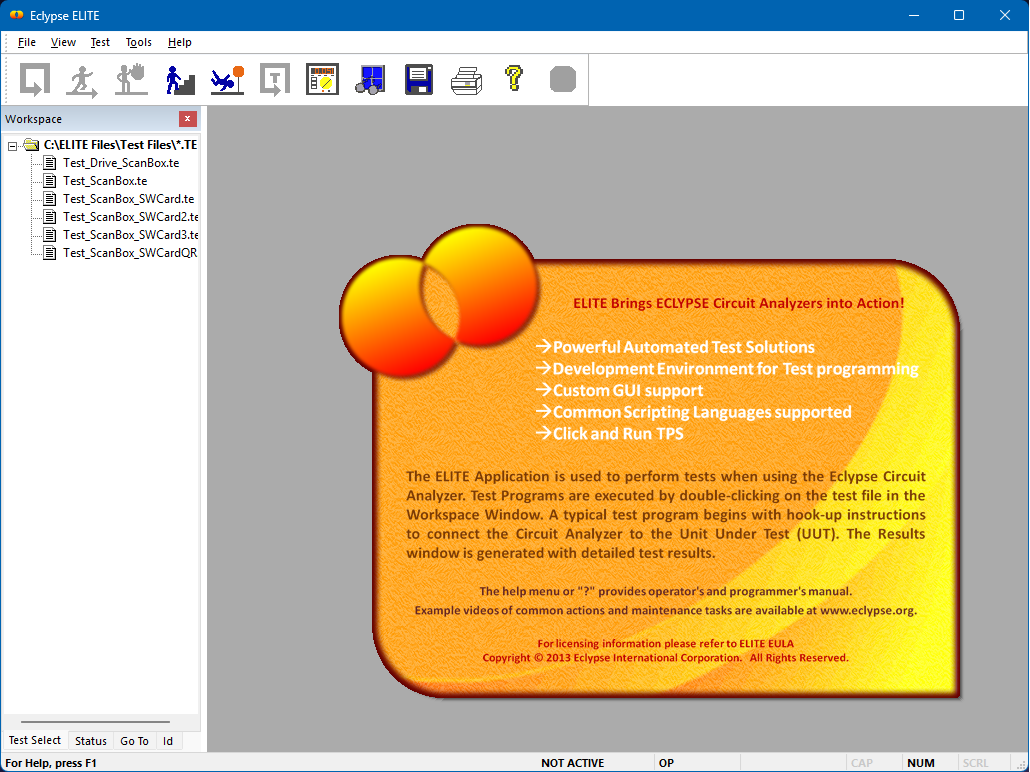Select Test_ScanBox_SWCard3.te file

tap(131, 235)
